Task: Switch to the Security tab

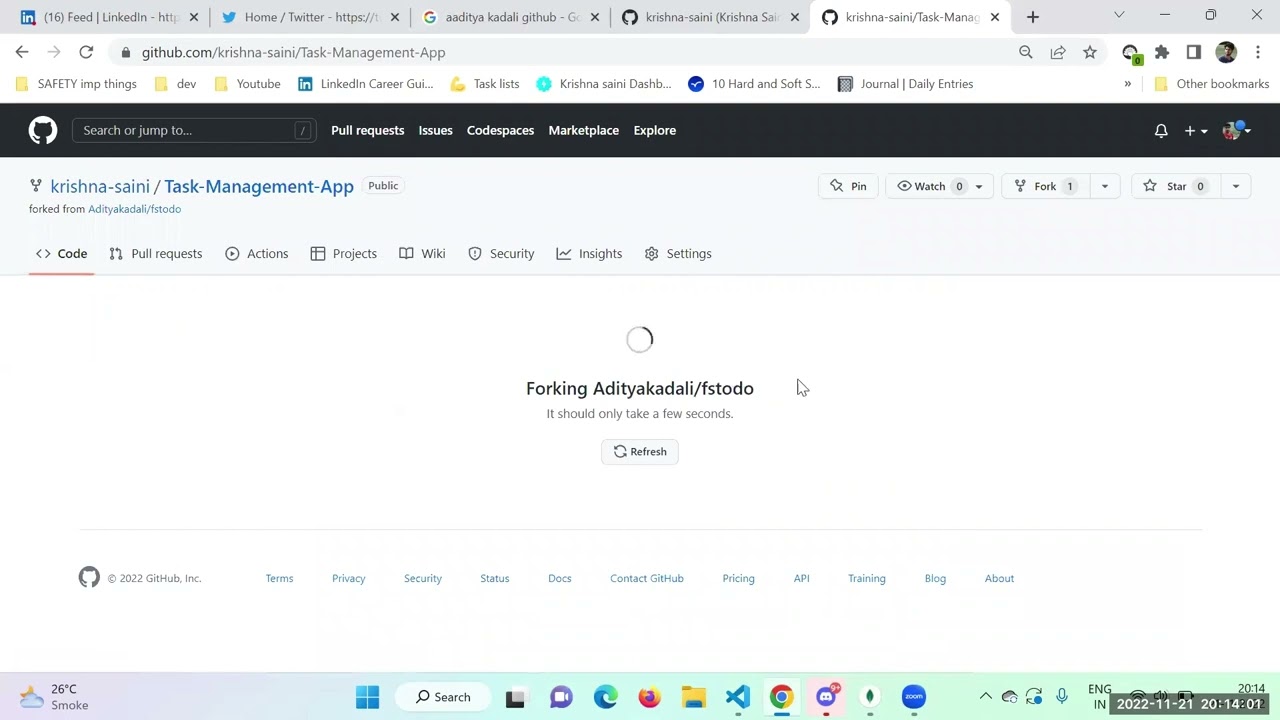Action: (501, 254)
